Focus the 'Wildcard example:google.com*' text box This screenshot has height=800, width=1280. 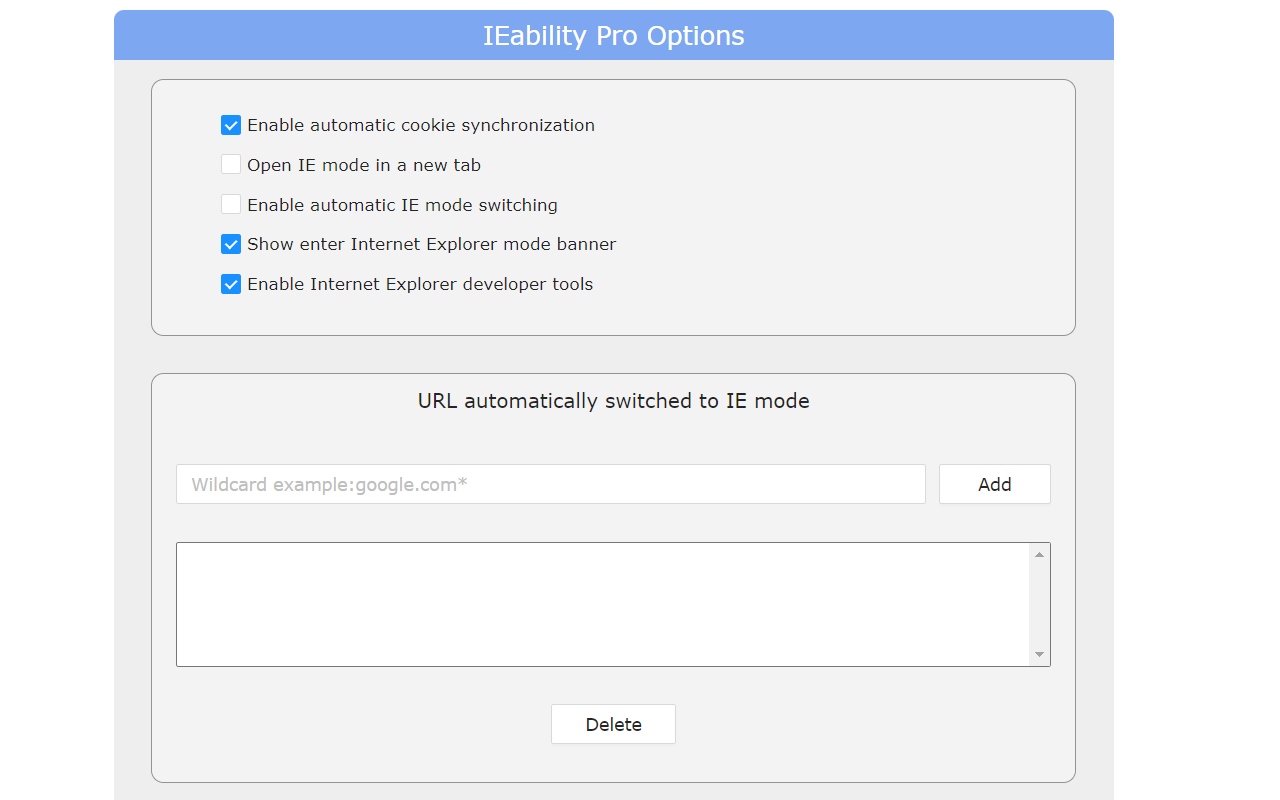click(x=550, y=484)
